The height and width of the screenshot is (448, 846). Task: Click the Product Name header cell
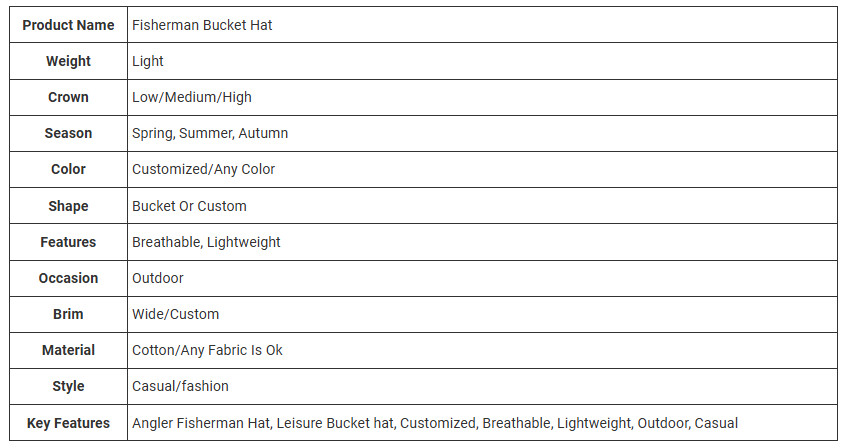68,25
